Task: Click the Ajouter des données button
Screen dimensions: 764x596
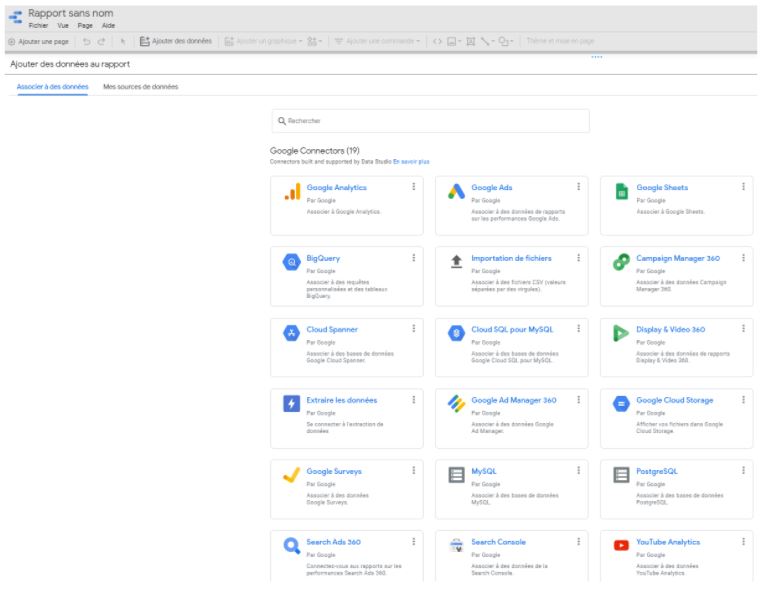Action: click(175, 40)
